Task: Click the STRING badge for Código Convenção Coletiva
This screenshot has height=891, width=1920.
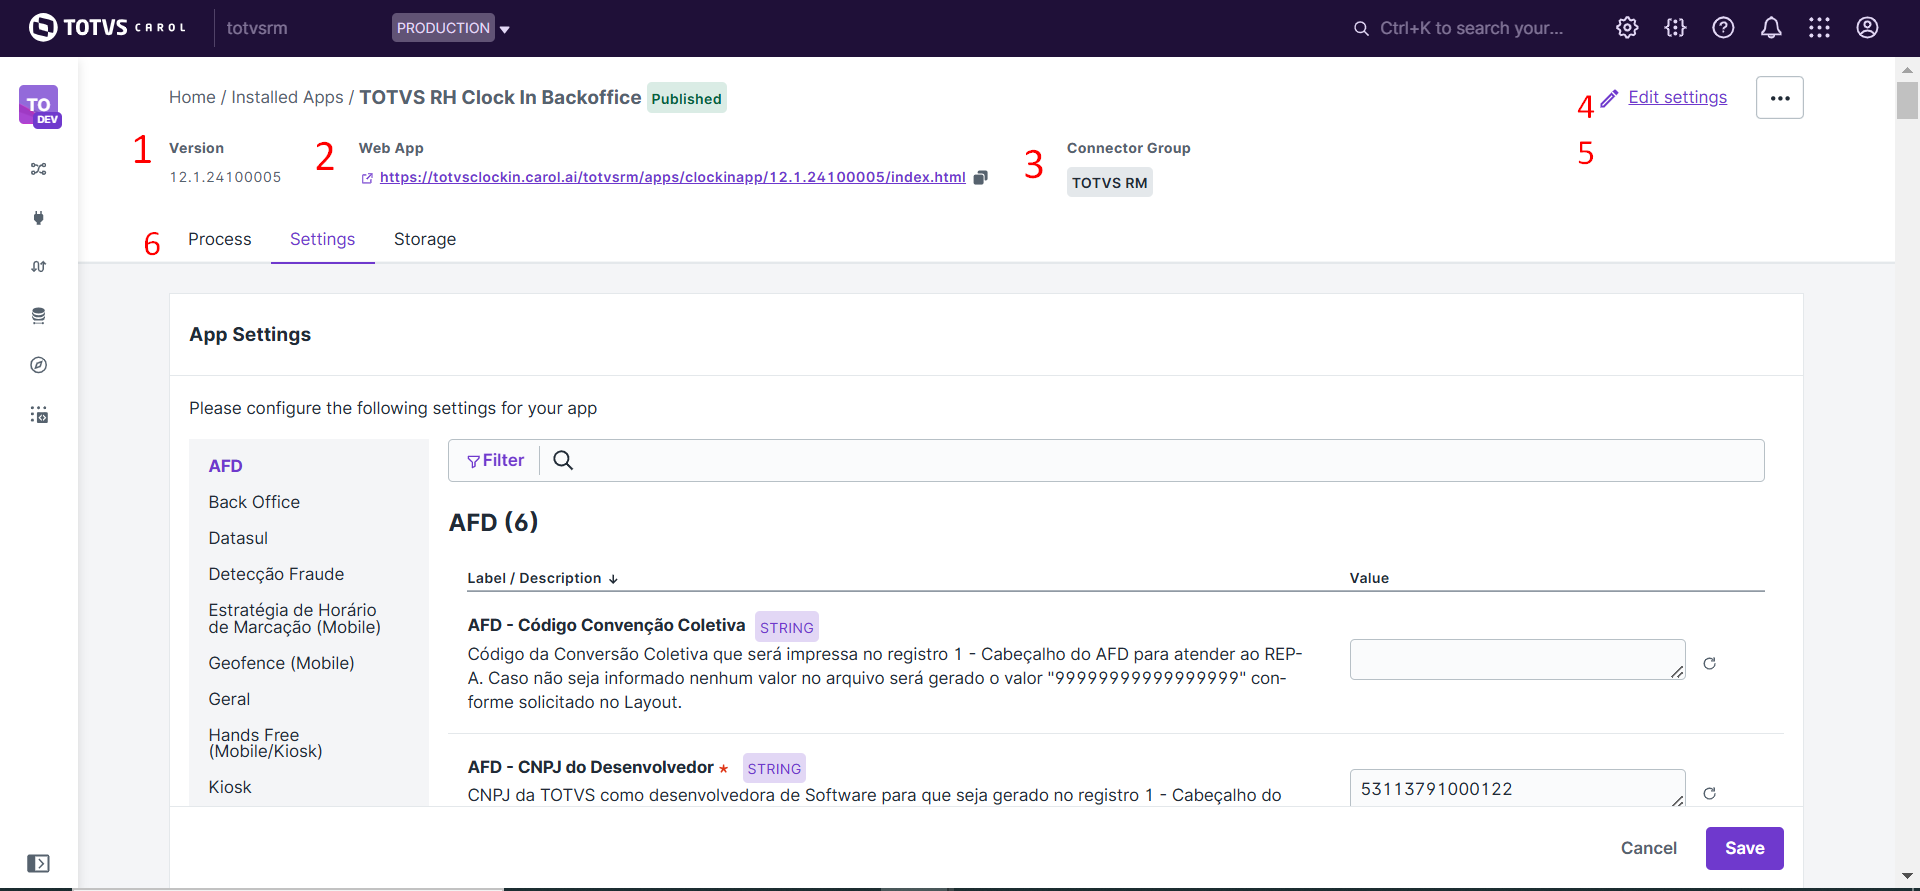Action: [x=786, y=627]
